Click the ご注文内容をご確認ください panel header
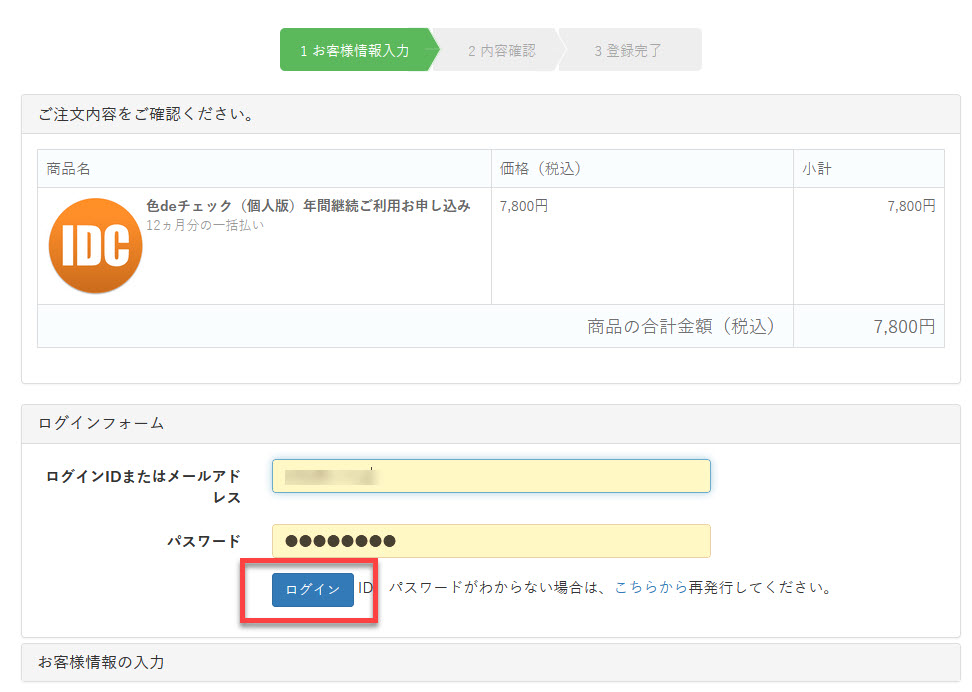The image size is (972, 692). (146, 114)
